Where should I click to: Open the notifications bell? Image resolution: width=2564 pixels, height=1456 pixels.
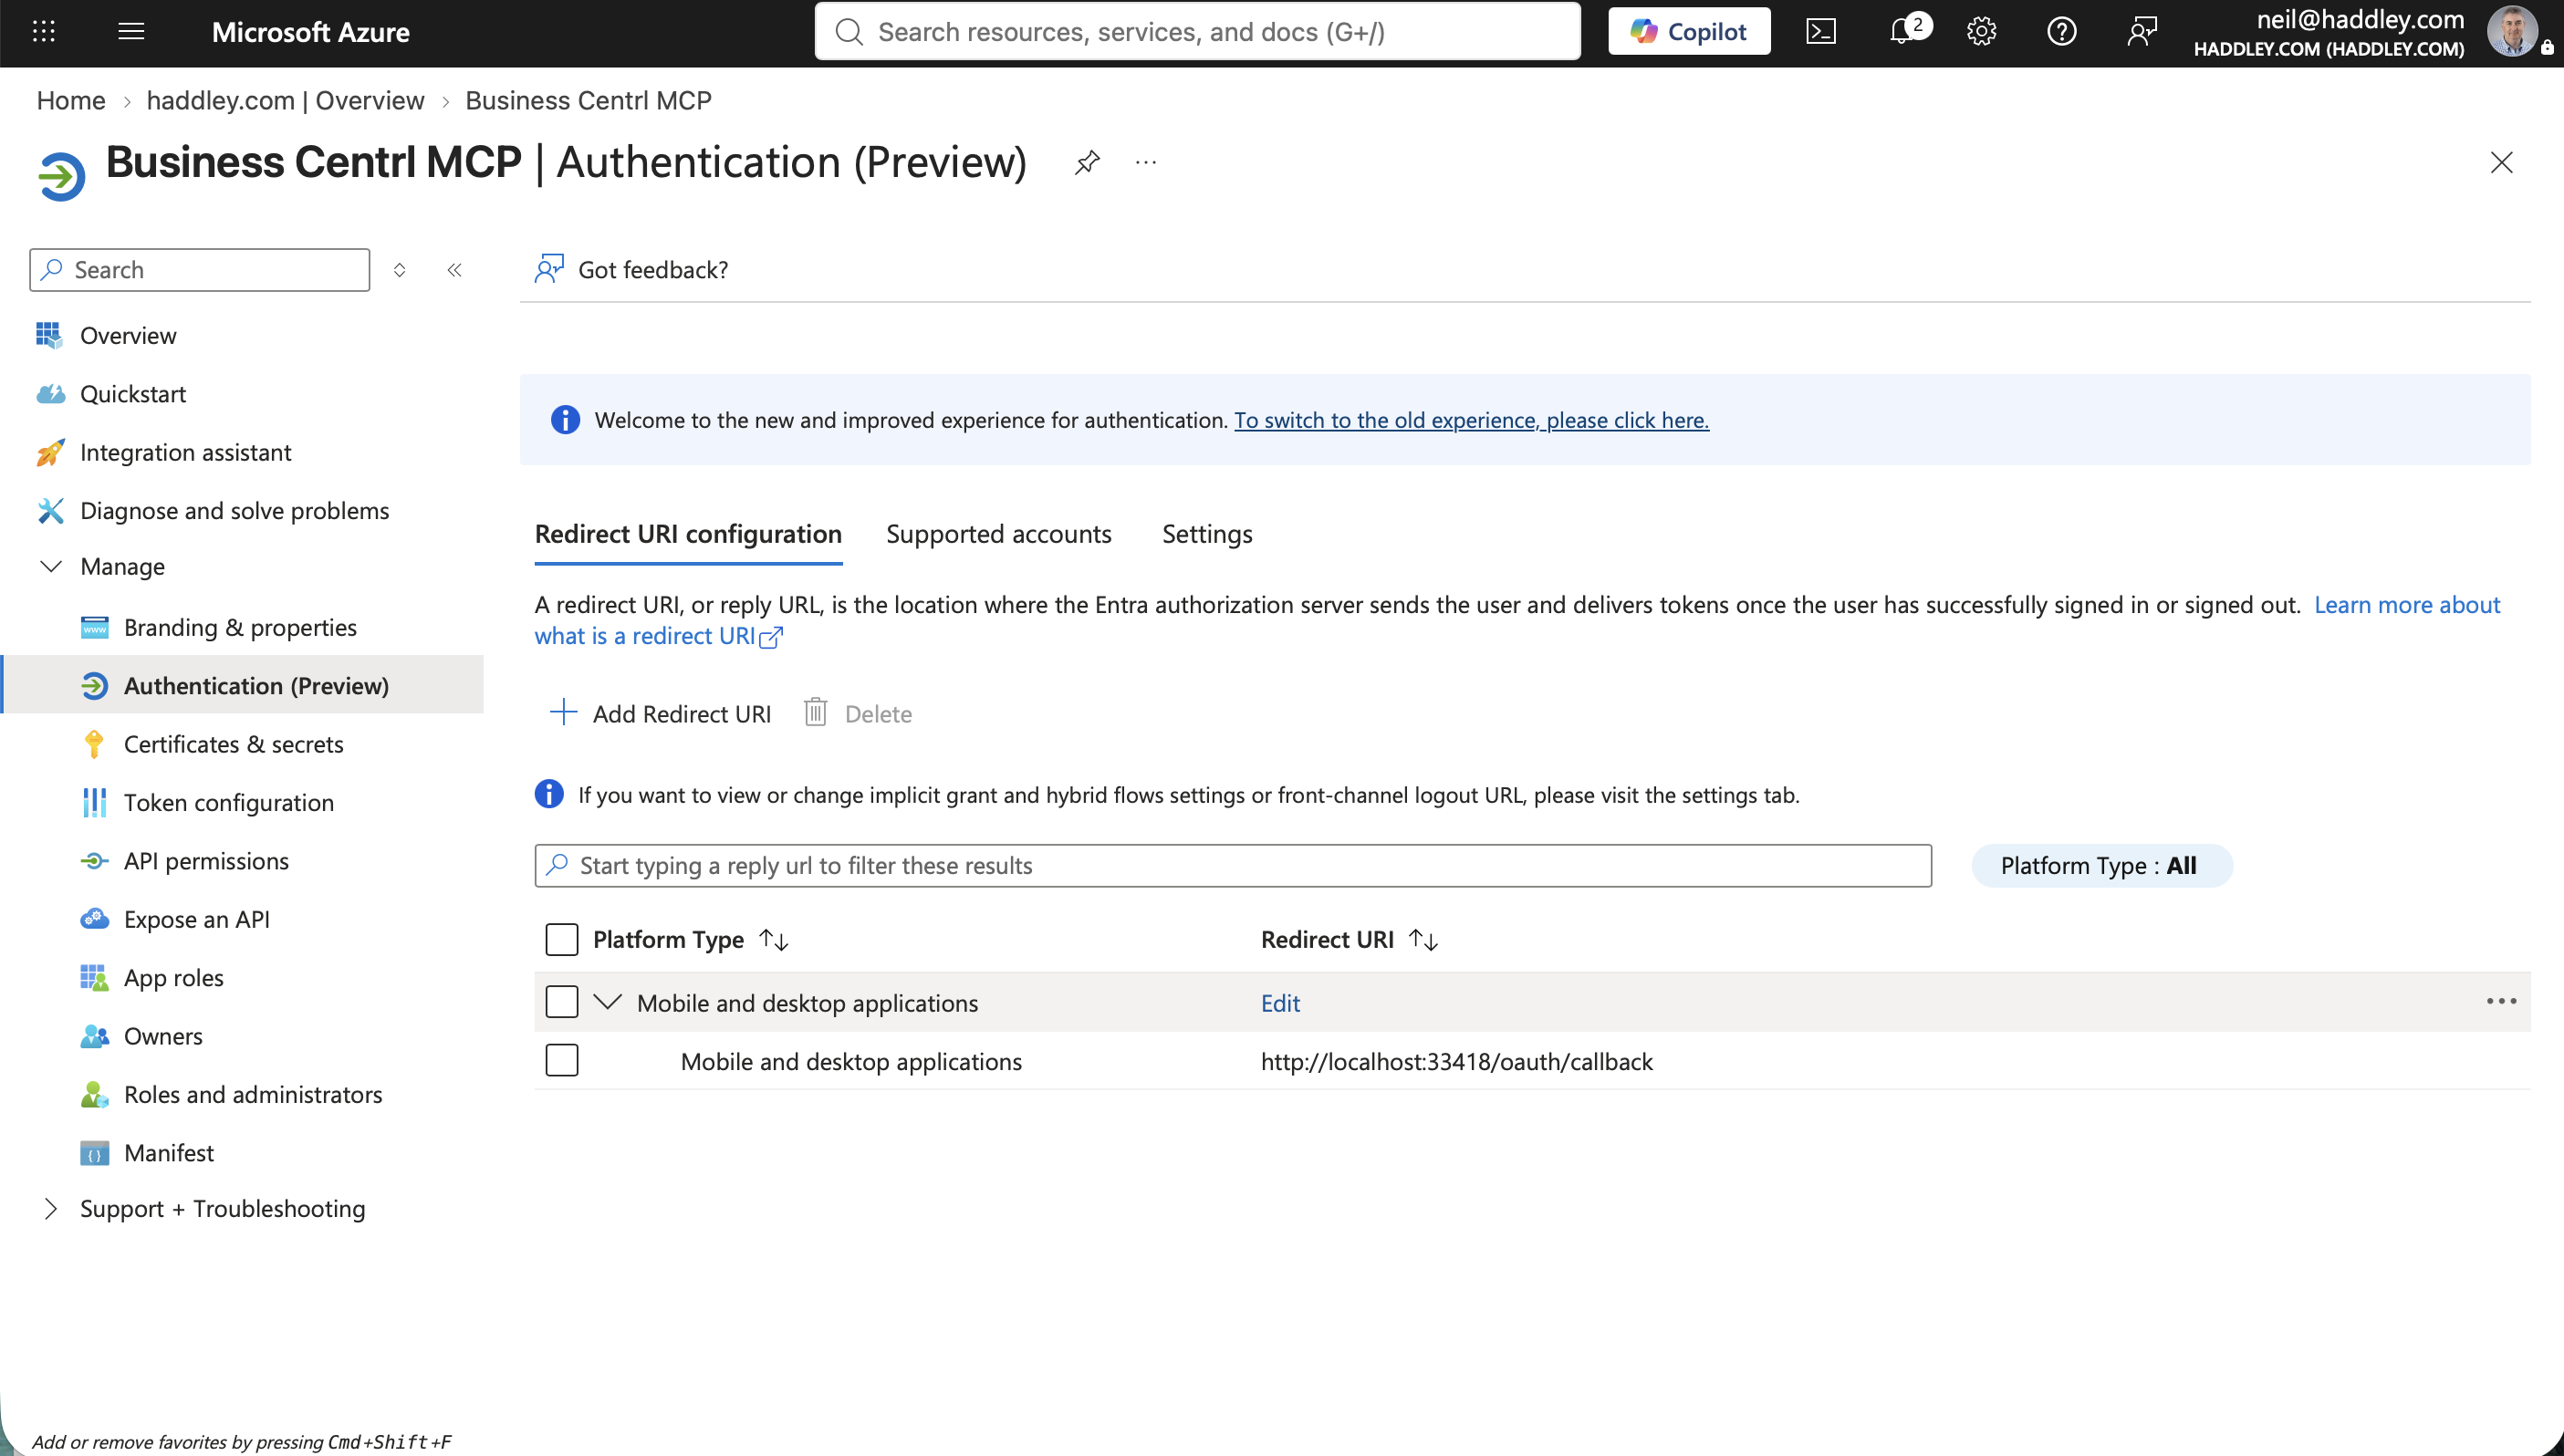tap(1902, 31)
